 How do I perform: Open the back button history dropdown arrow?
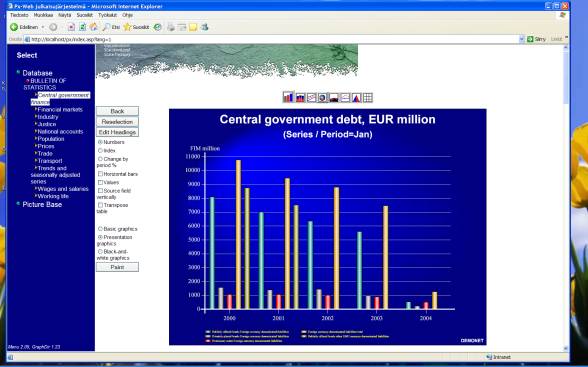[43, 27]
